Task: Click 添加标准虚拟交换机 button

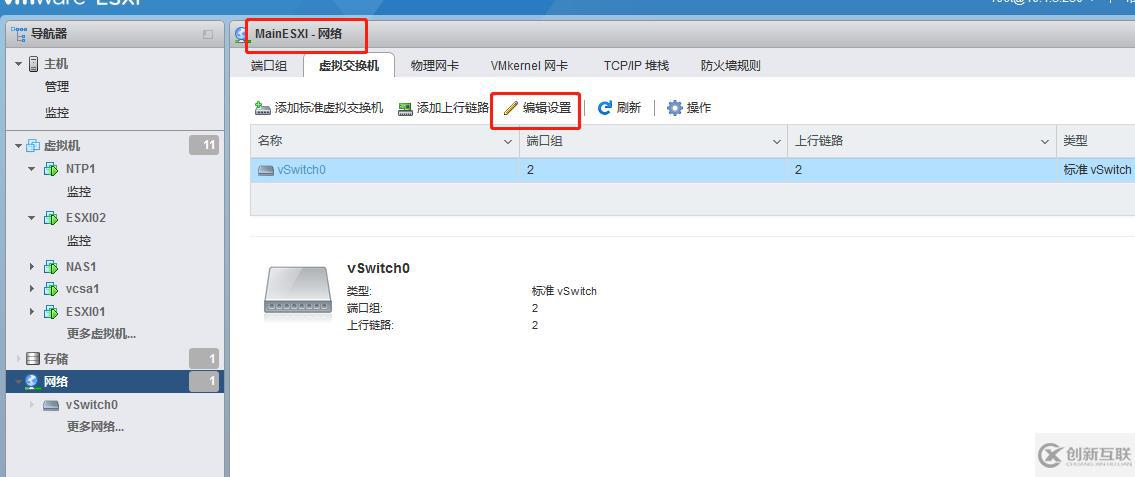Action: 319,109
